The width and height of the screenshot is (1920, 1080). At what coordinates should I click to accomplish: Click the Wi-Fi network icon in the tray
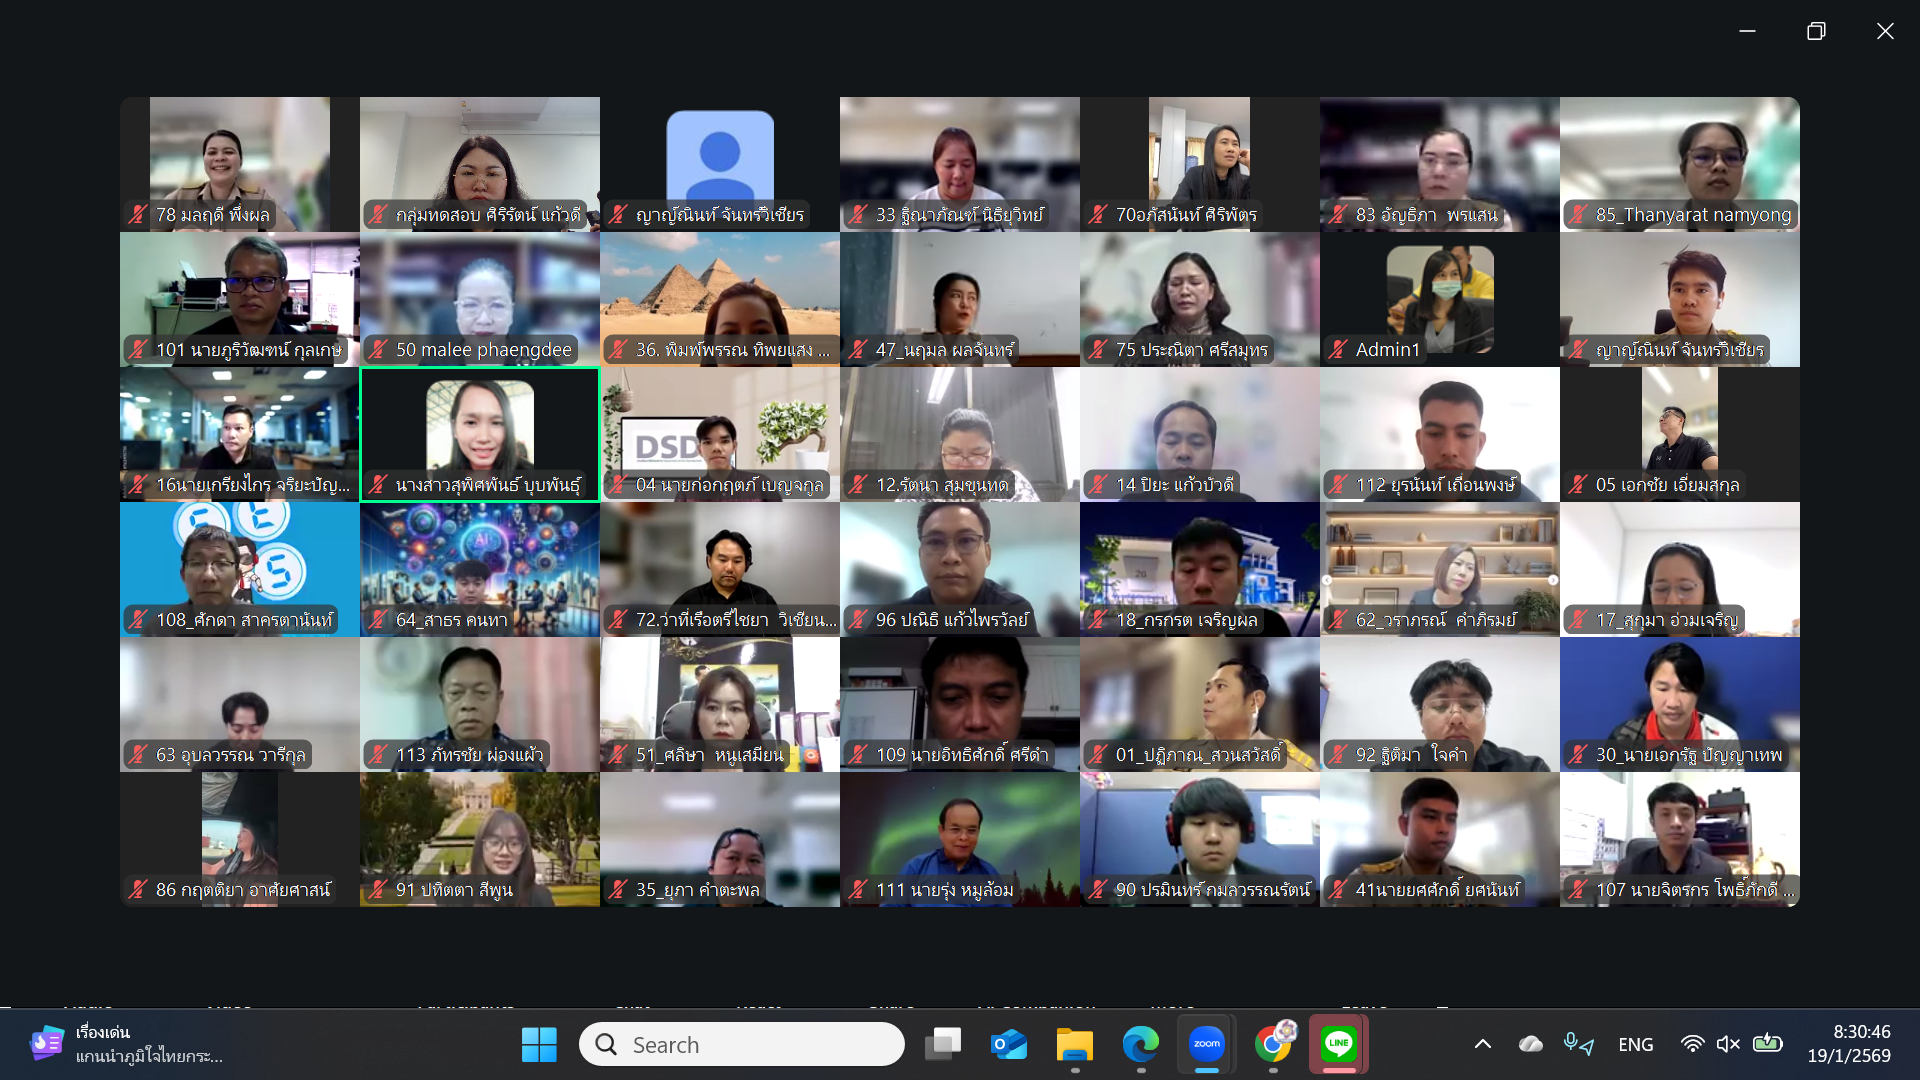pyautogui.click(x=1692, y=1044)
